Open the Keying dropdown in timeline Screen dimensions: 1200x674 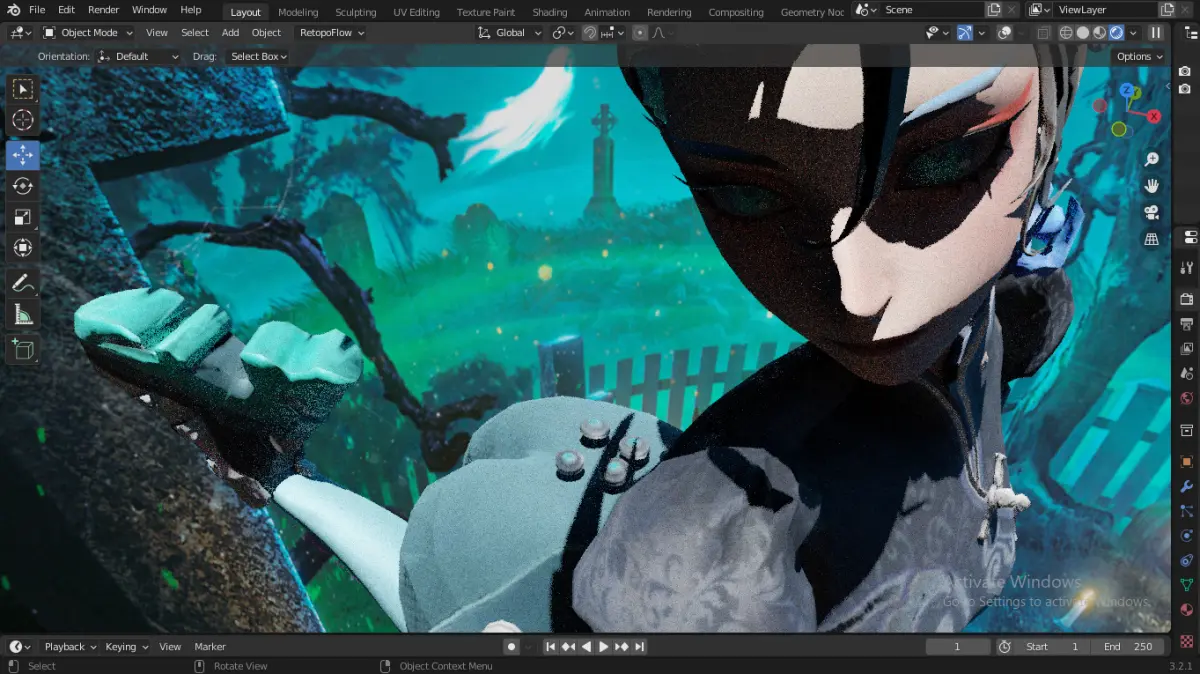pyautogui.click(x=126, y=646)
